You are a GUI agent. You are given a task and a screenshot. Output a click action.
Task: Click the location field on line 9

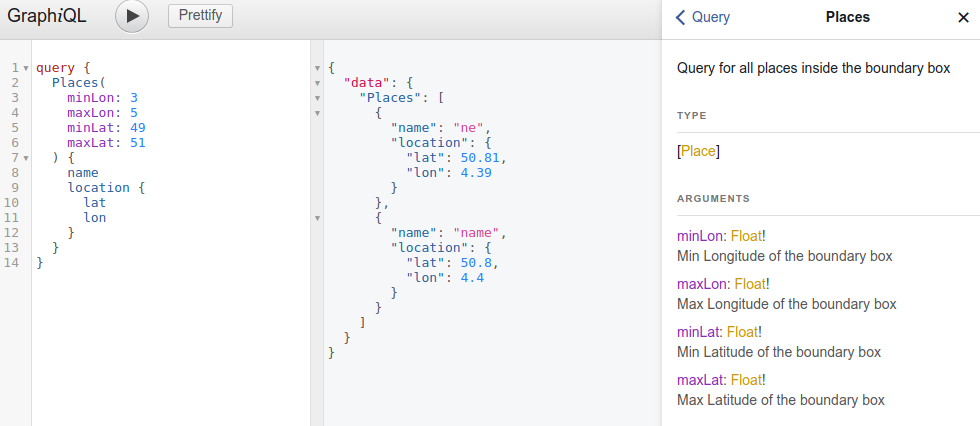click(99, 187)
